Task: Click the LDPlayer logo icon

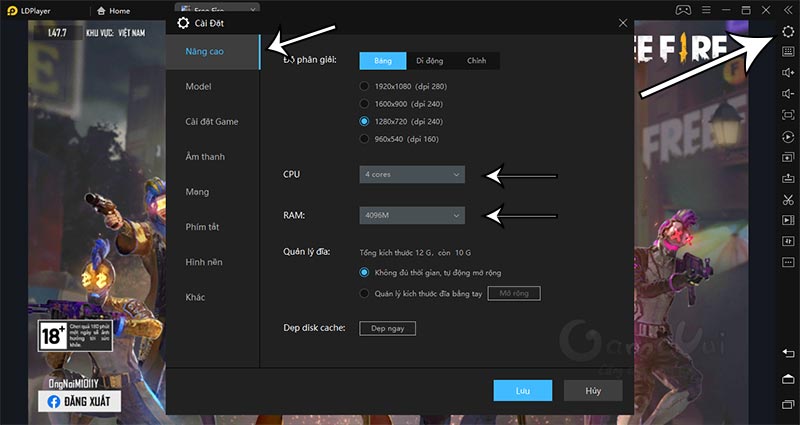Action: click(12, 11)
